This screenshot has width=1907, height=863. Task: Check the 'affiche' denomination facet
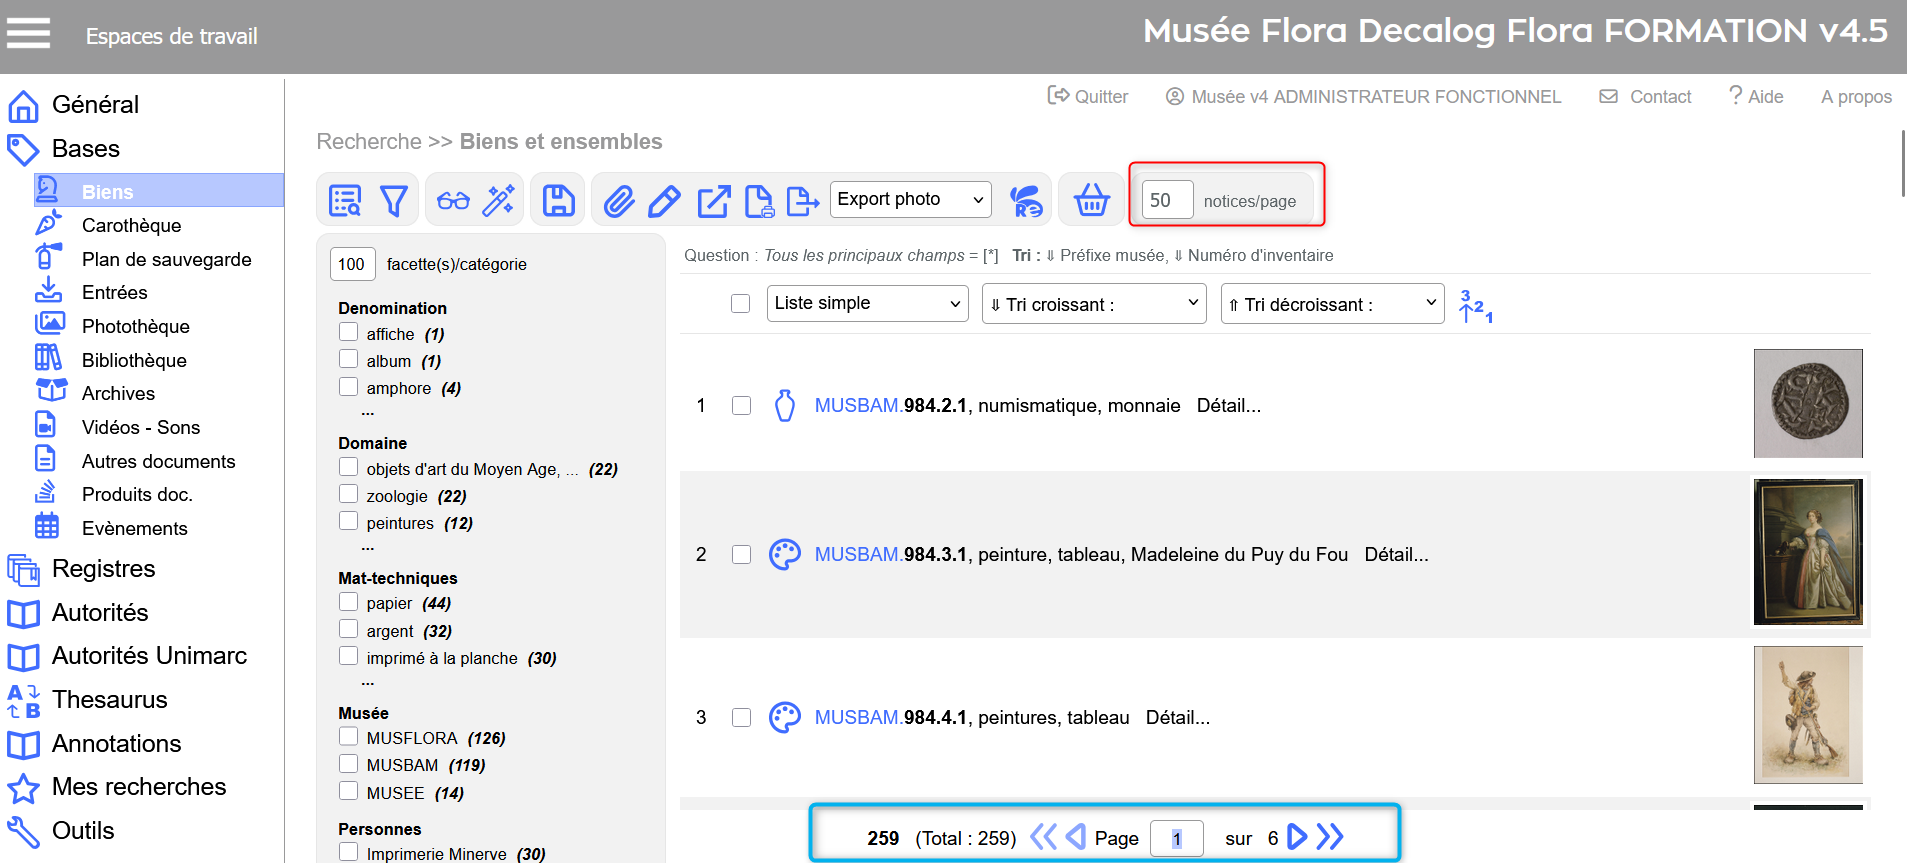[348, 332]
